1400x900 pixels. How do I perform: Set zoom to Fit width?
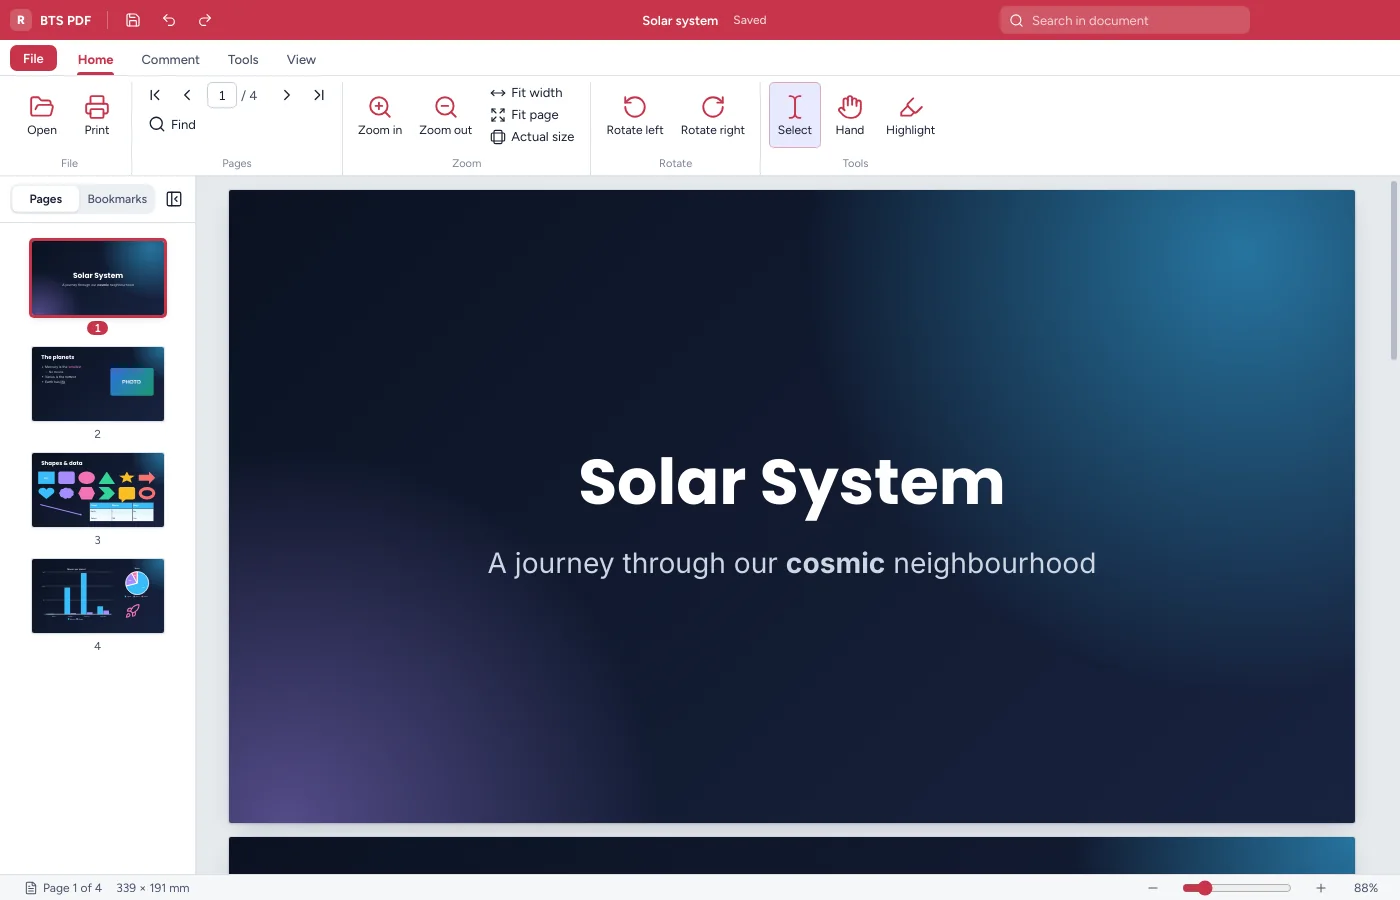click(x=527, y=93)
